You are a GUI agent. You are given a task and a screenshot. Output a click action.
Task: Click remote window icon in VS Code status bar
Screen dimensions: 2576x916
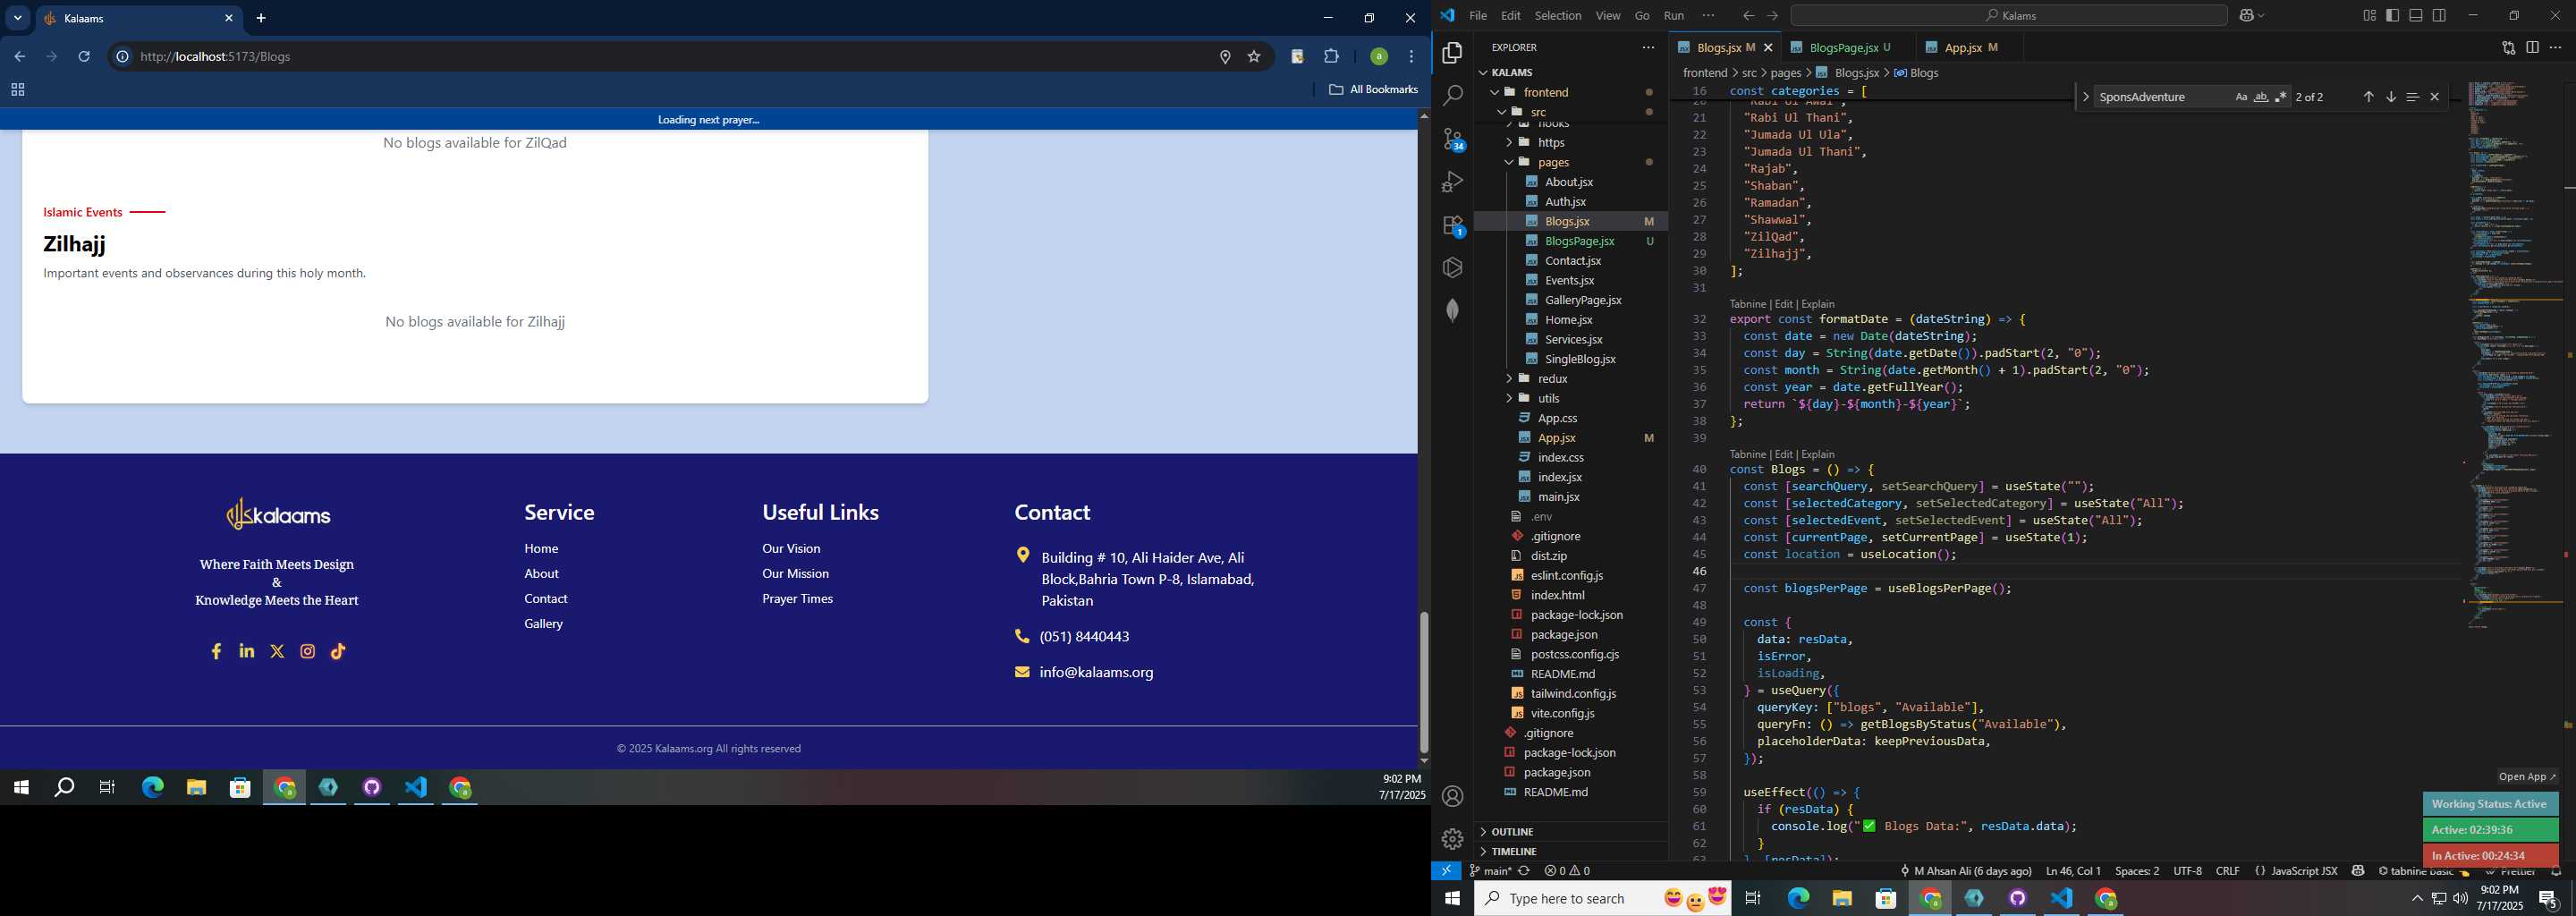coord(1446,871)
